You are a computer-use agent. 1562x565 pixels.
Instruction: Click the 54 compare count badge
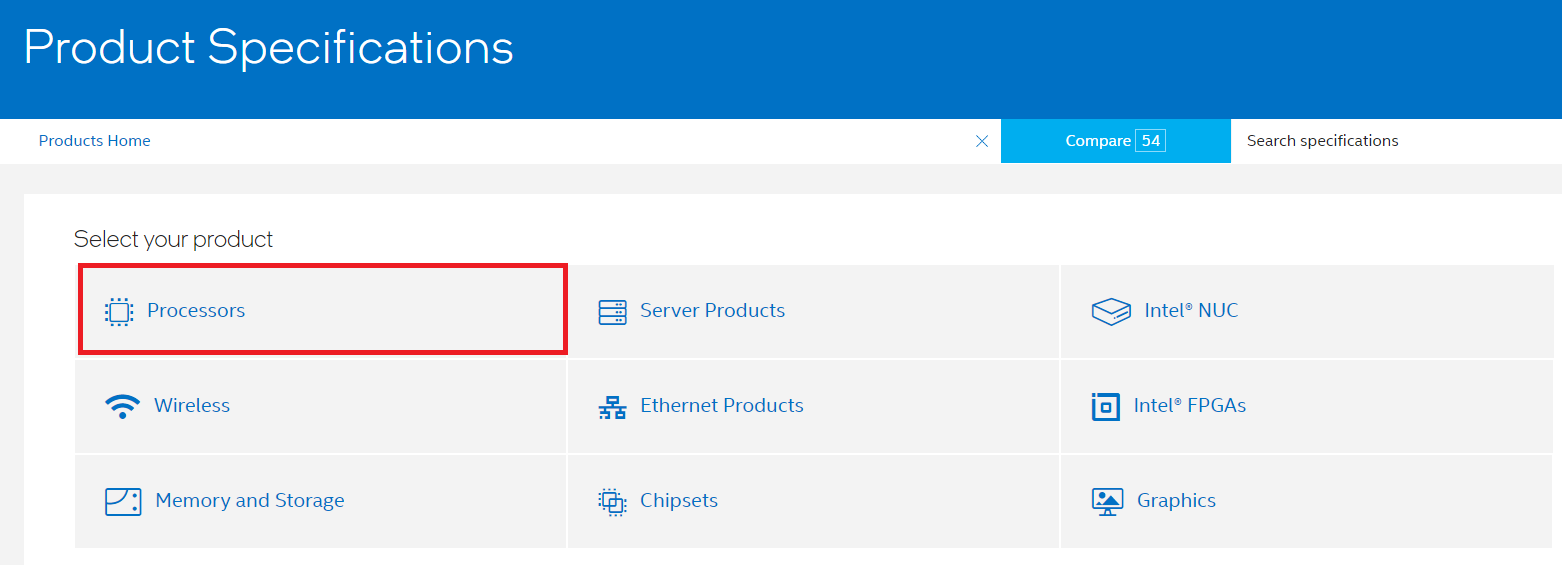pyautogui.click(x=1151, y=141)
